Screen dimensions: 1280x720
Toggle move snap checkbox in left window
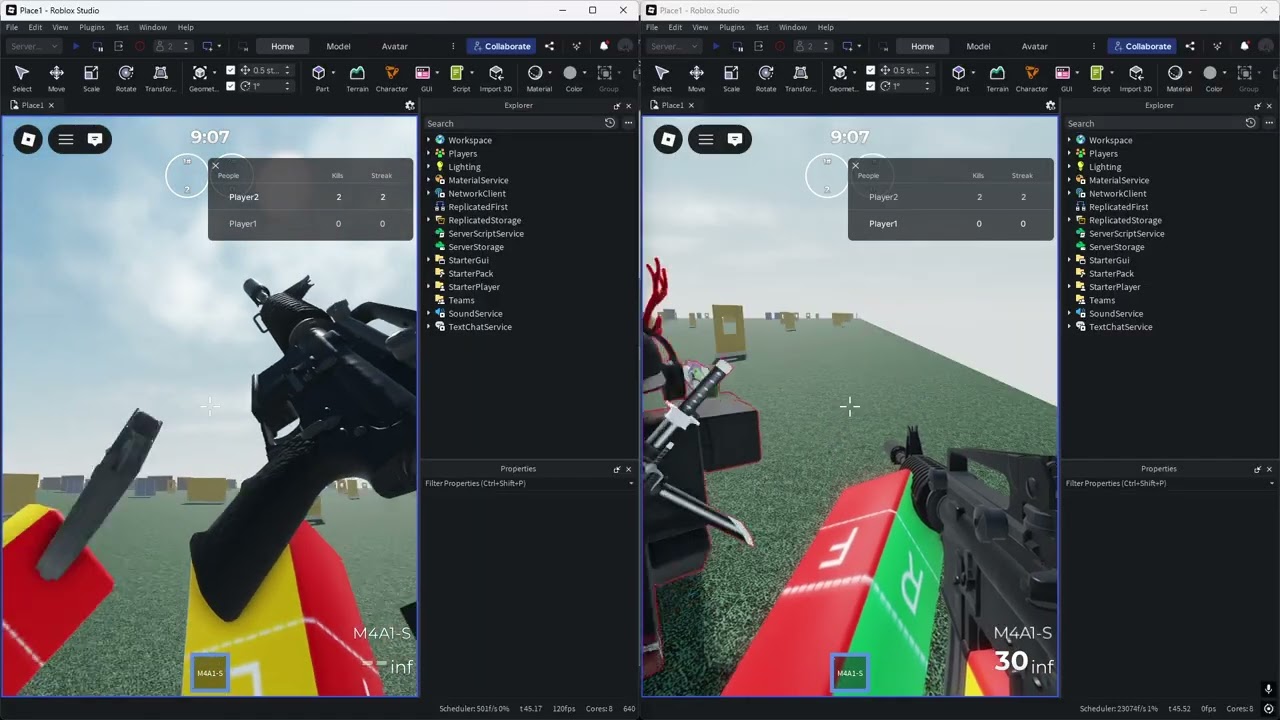click(231, 70)
